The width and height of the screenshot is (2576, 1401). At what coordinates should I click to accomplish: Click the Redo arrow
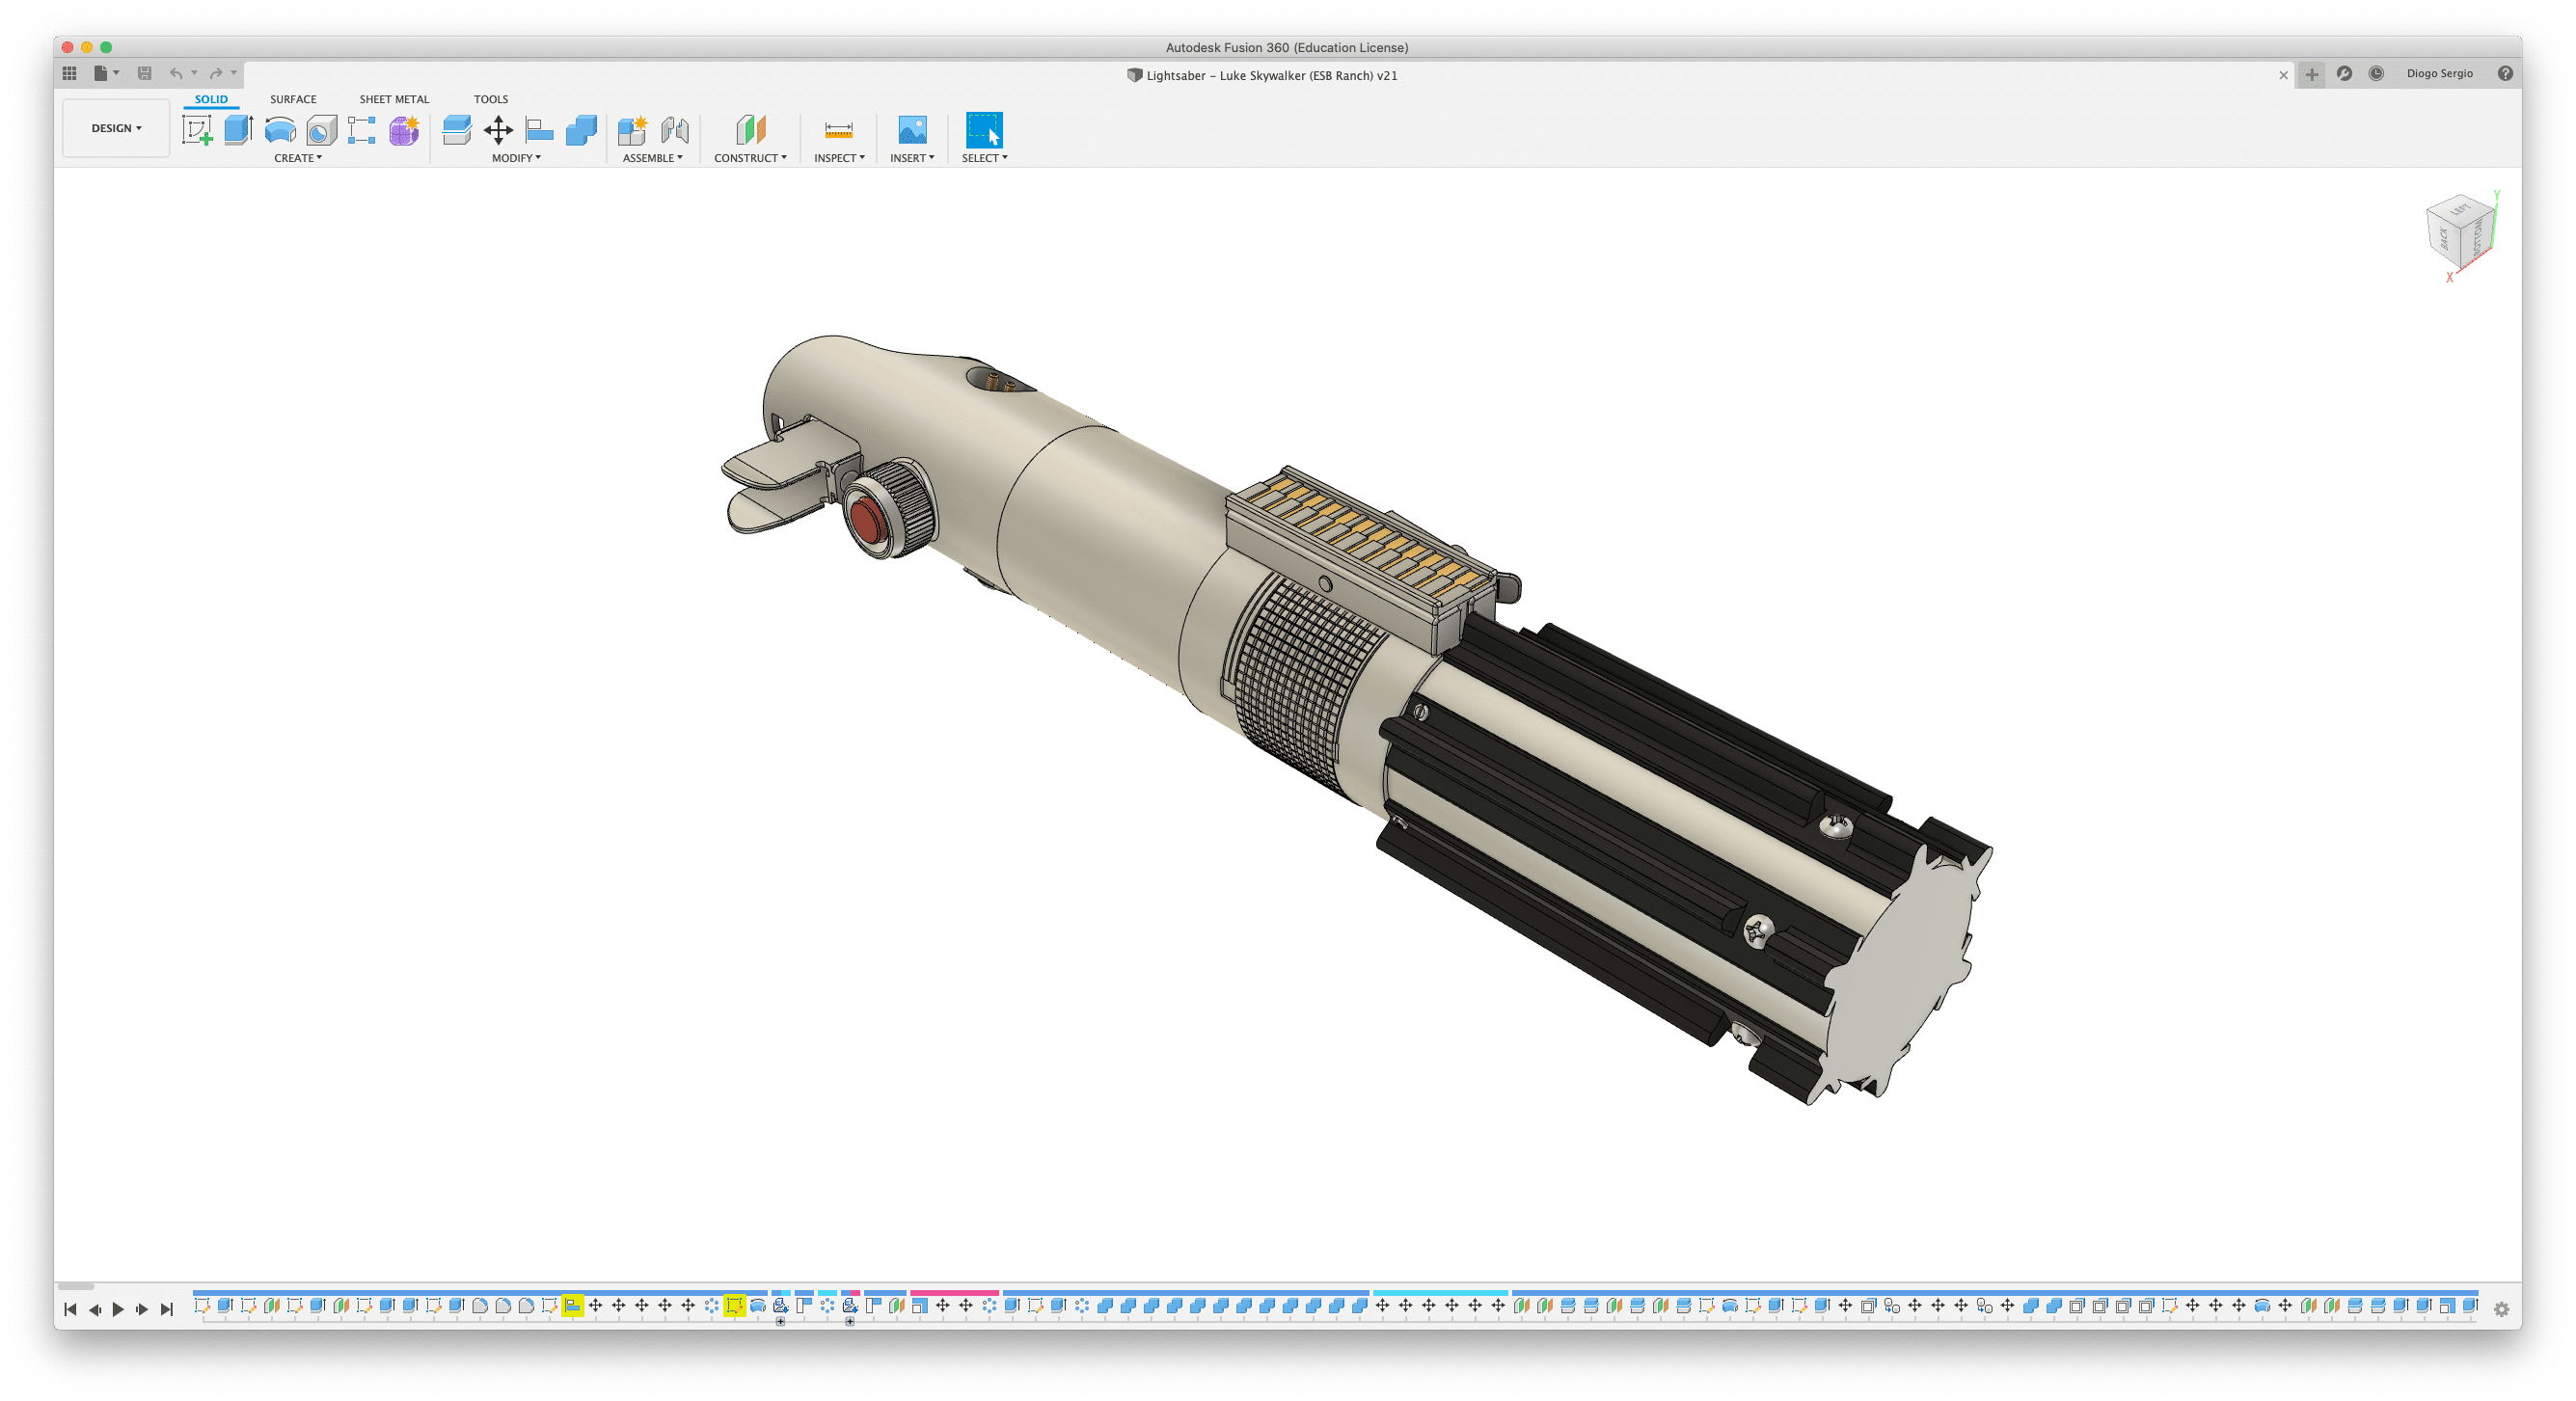(216, 73)
